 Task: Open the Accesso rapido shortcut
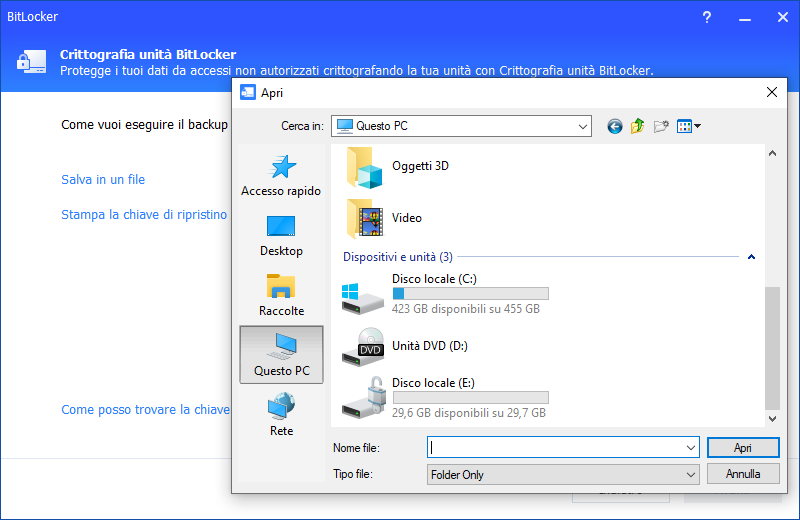281,176
